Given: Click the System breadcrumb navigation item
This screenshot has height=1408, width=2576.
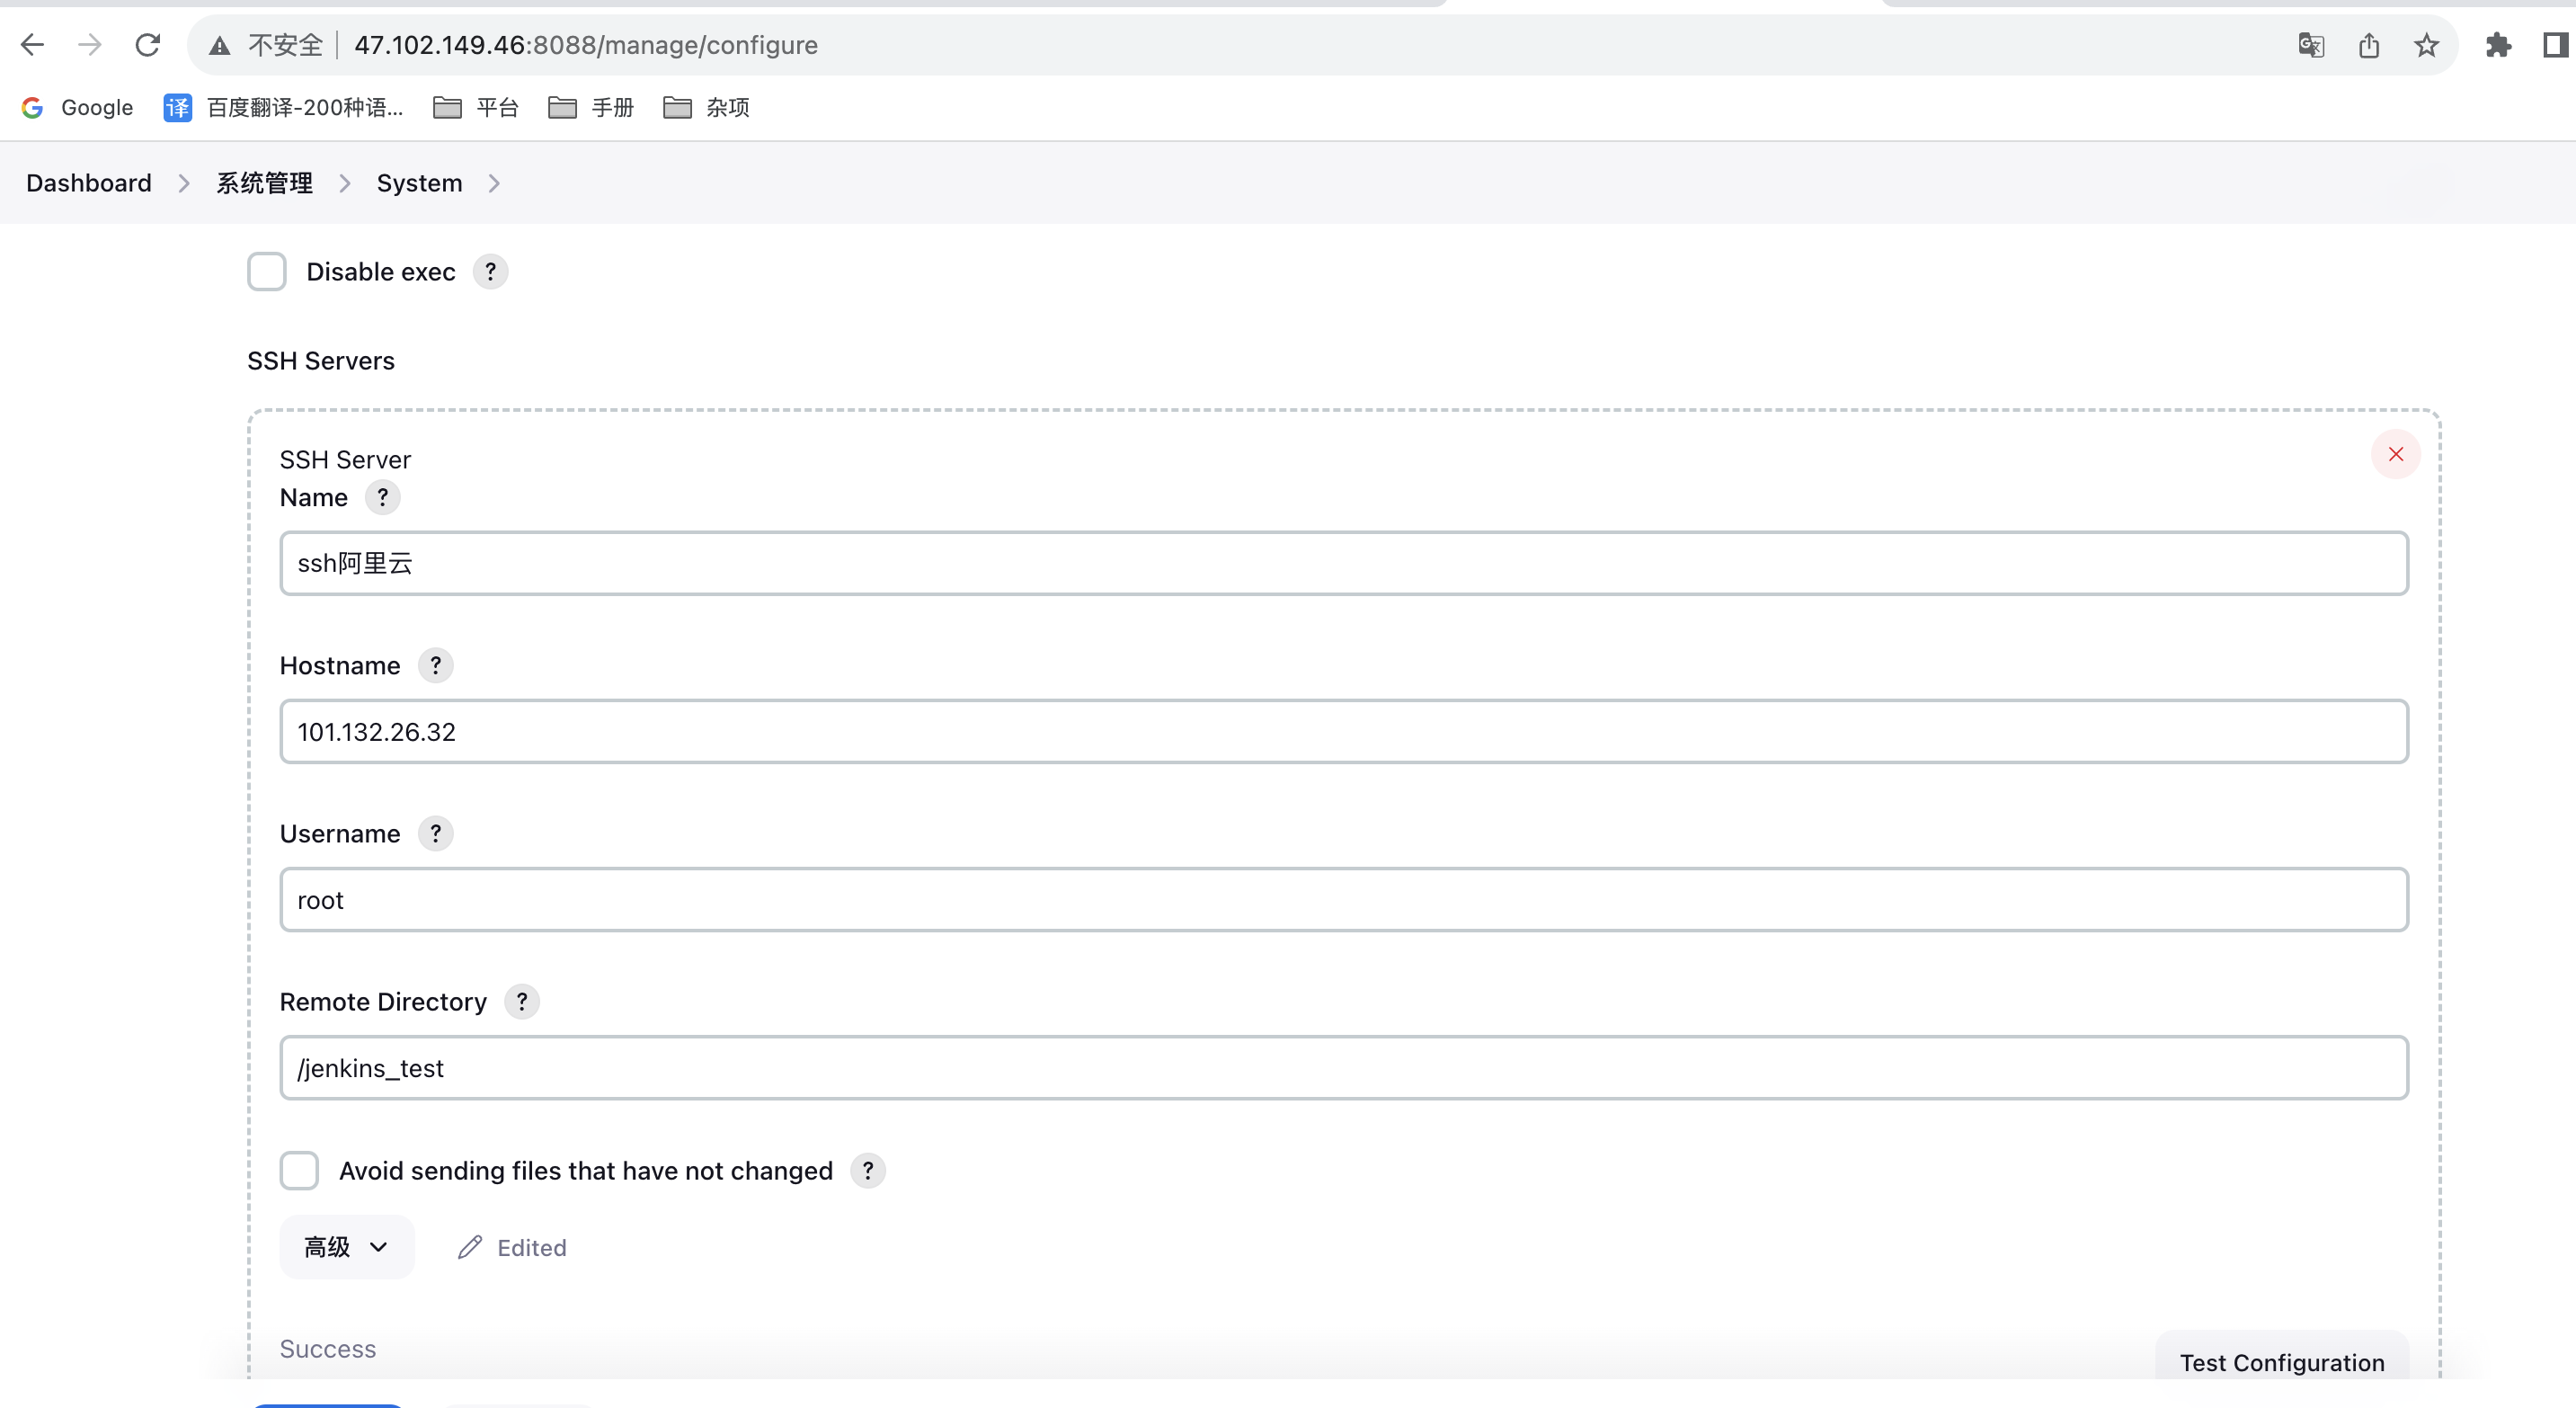Looking at the screenshot, I should 418,182.
